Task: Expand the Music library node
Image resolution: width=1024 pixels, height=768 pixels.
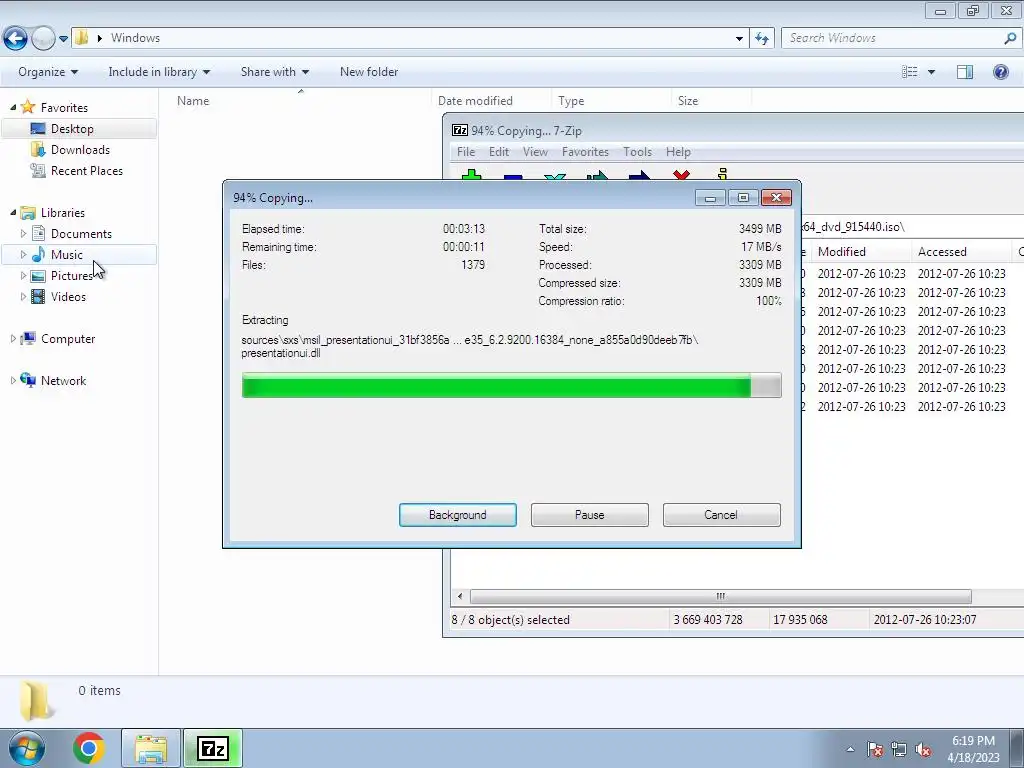Action: [24, 254]
